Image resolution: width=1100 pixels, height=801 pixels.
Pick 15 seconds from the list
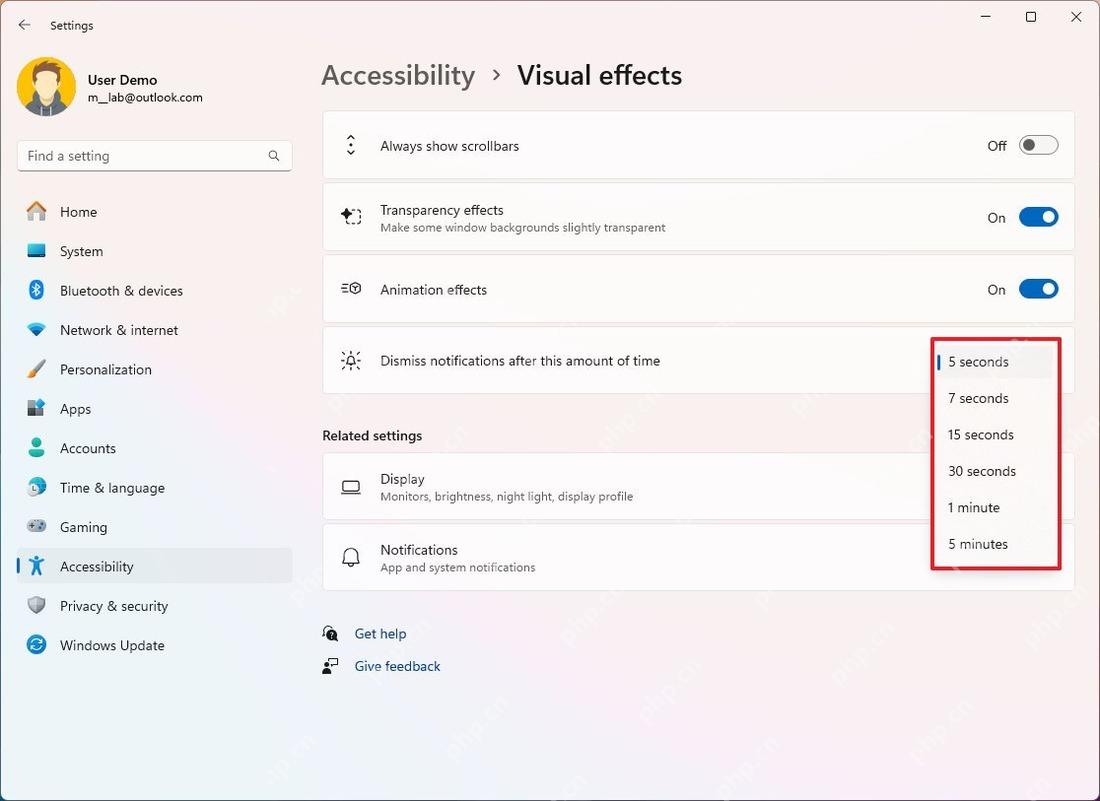995,435
